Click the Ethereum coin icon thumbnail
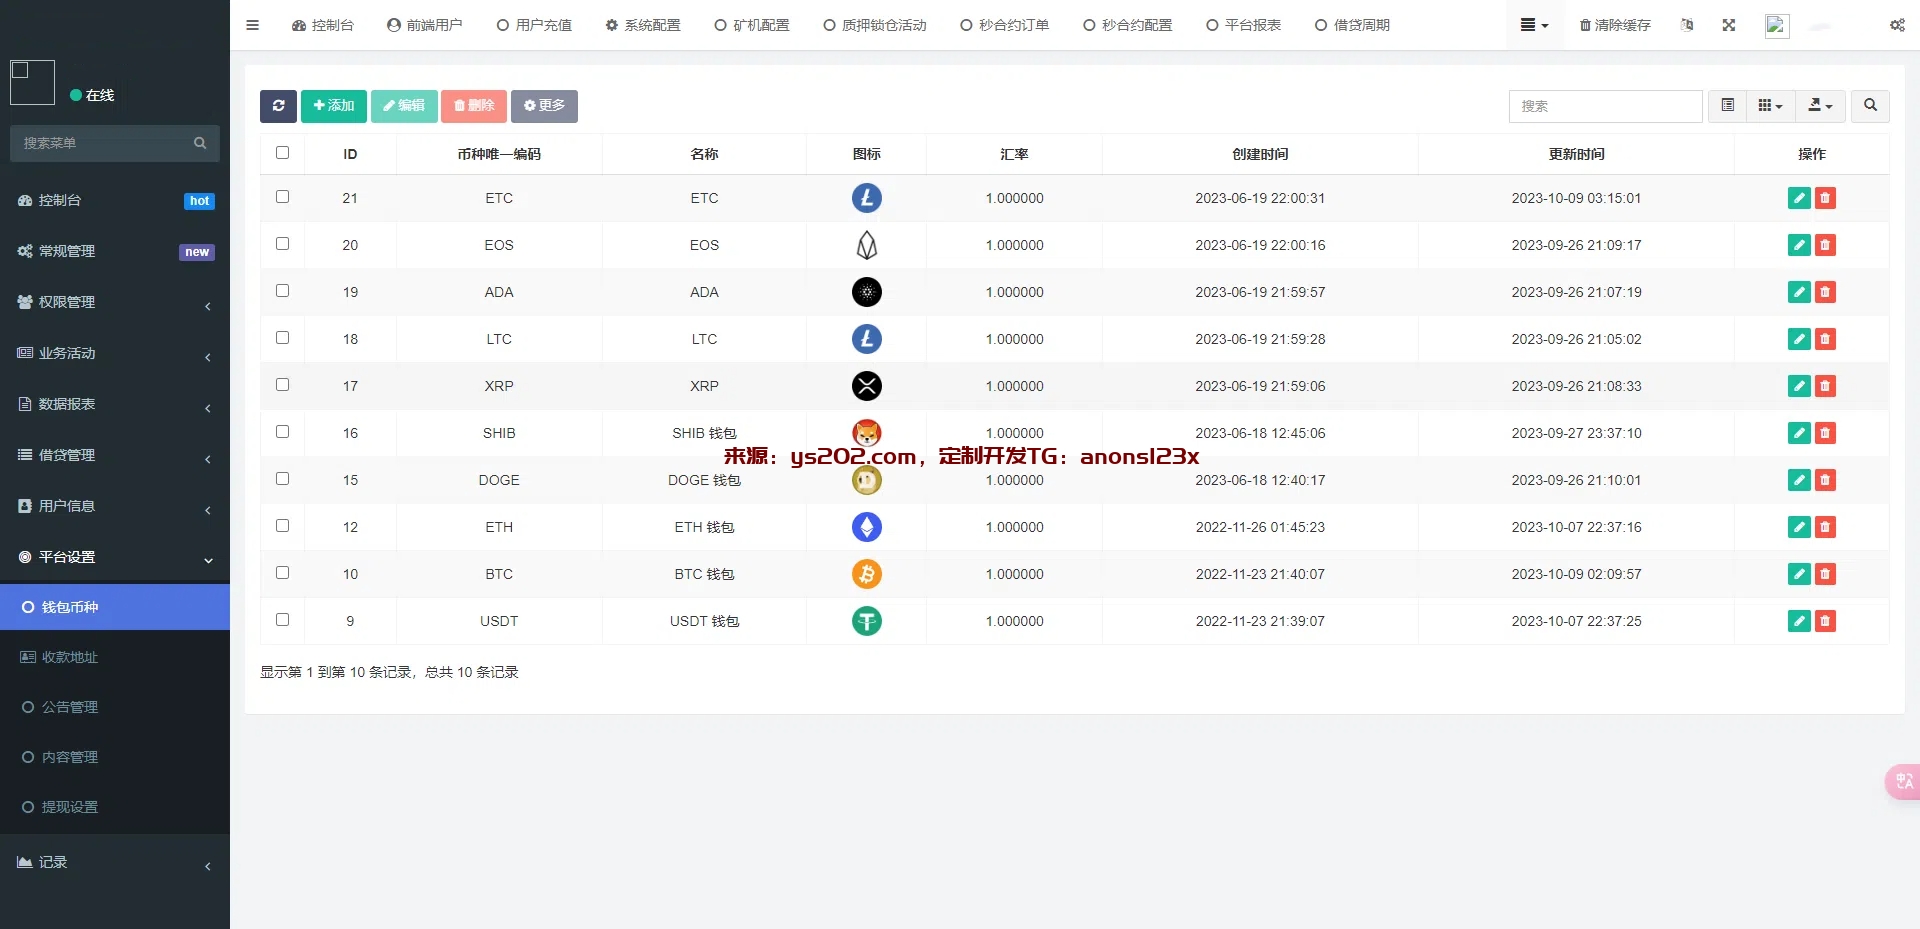 click(866, 527)
